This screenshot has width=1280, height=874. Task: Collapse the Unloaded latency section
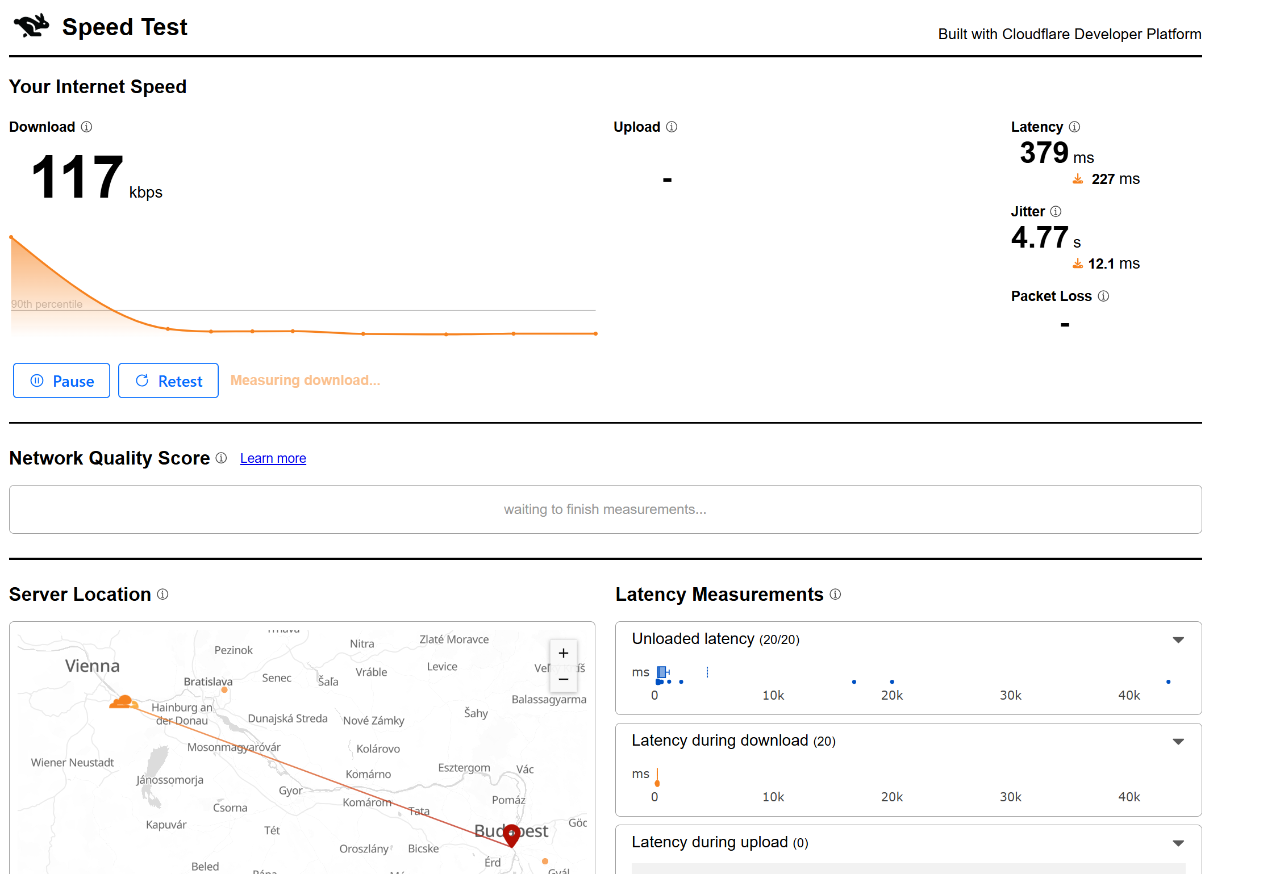tap(1178, 640)
